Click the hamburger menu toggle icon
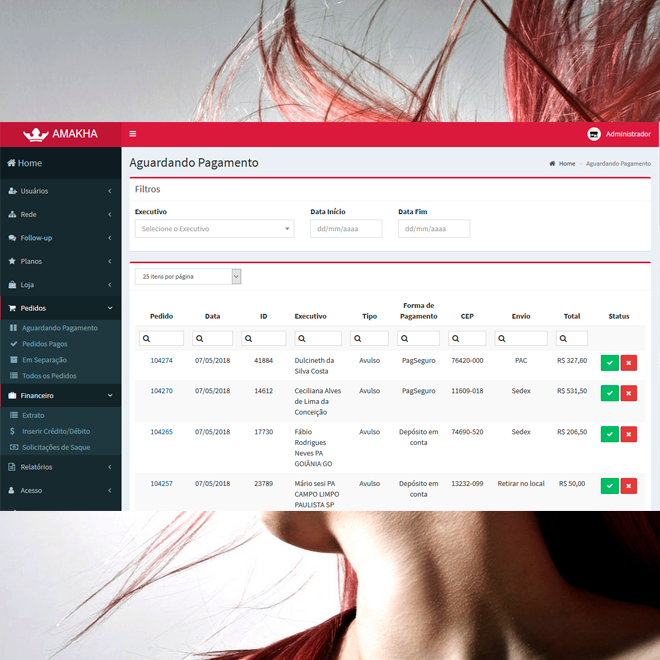The image size is (660, 660). (x=133, y=134)
